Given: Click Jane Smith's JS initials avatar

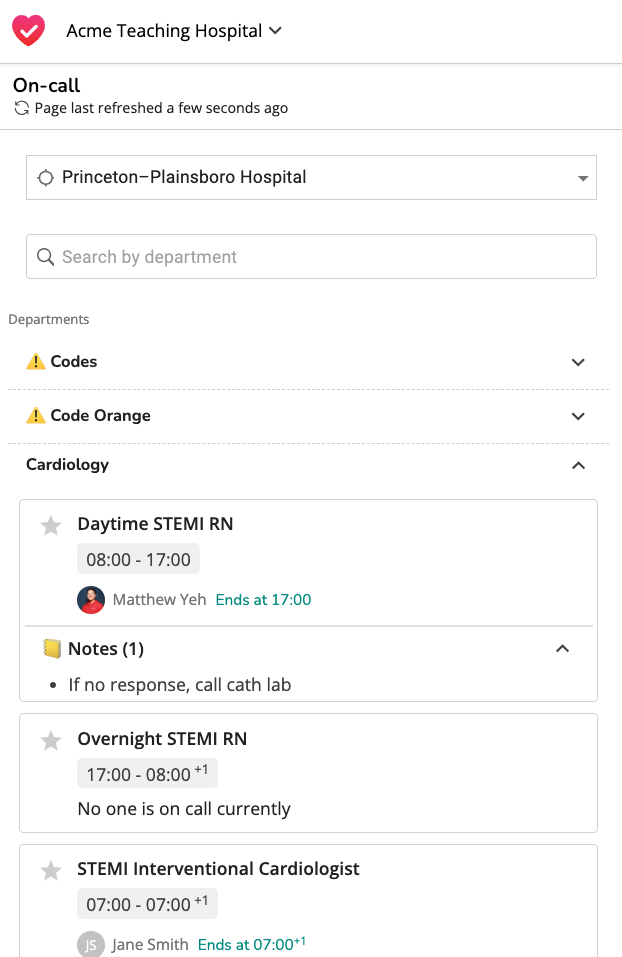Looking at the screenshot, I should (x=91, y=944).
